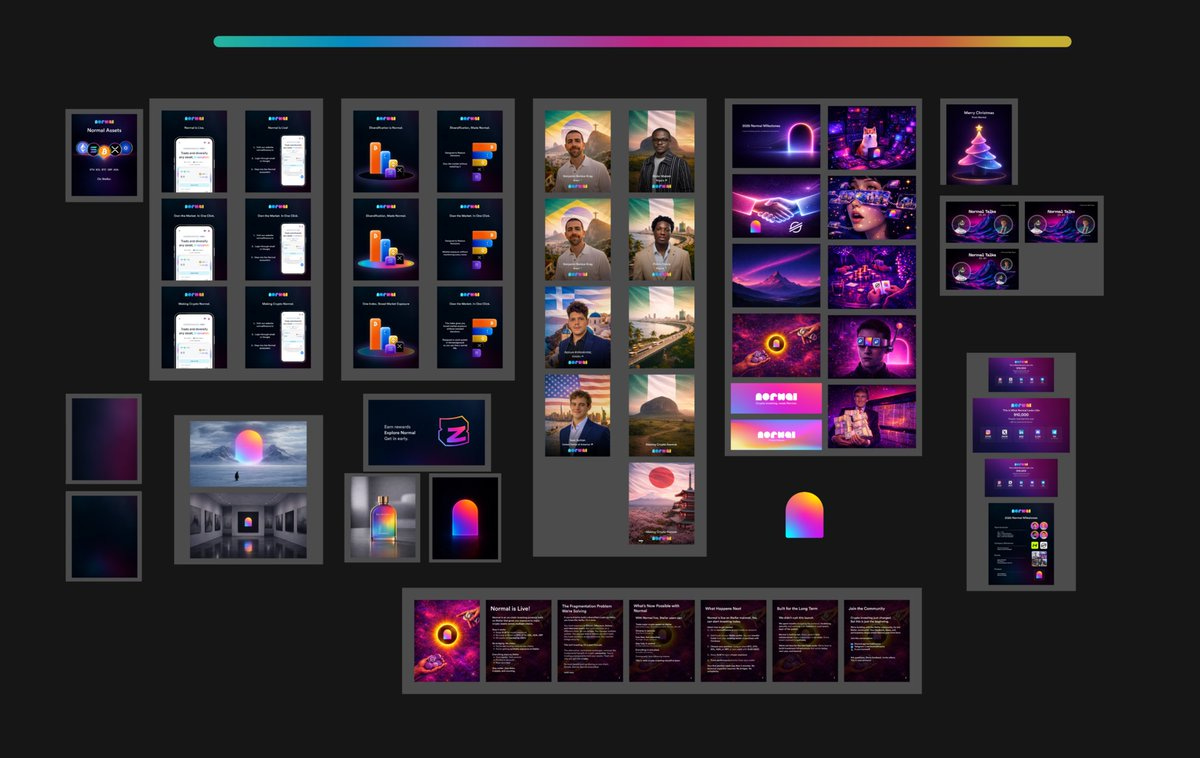
Task: Select the purple mountain landscape image
Action: tap(776, 277)
